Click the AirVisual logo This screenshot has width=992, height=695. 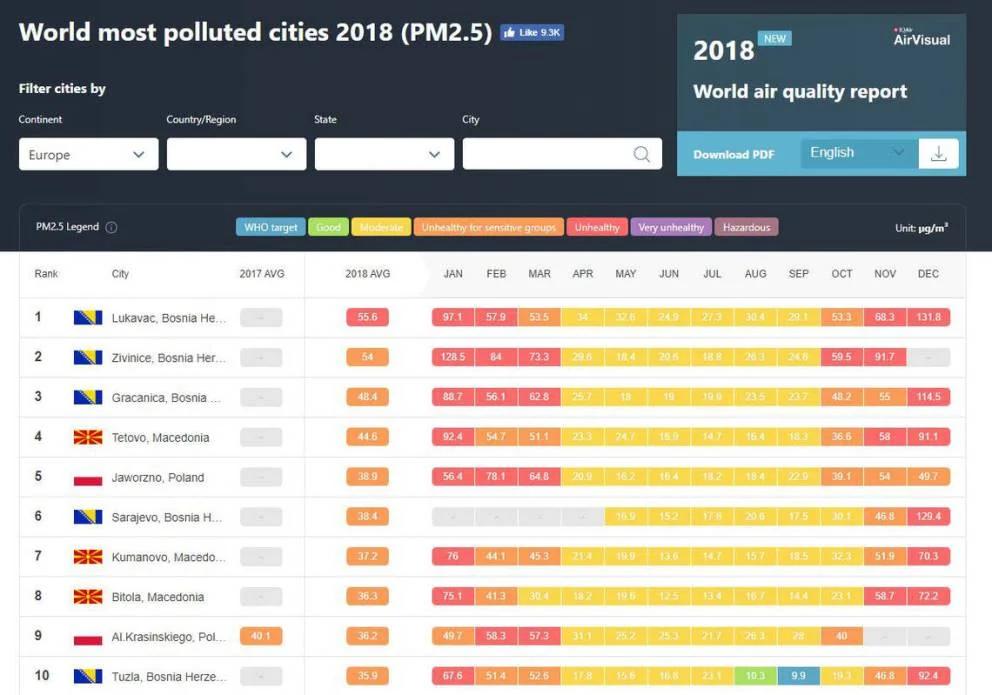pos(921,37)
